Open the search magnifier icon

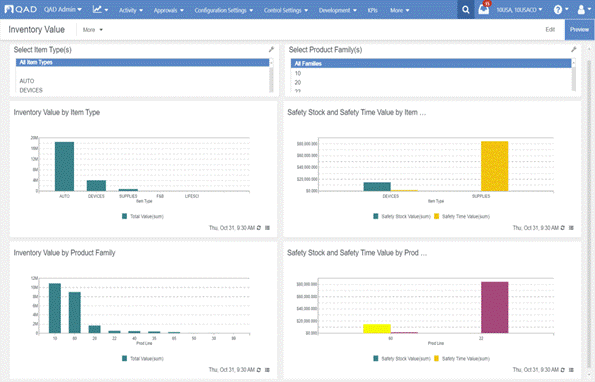(466, 10)
